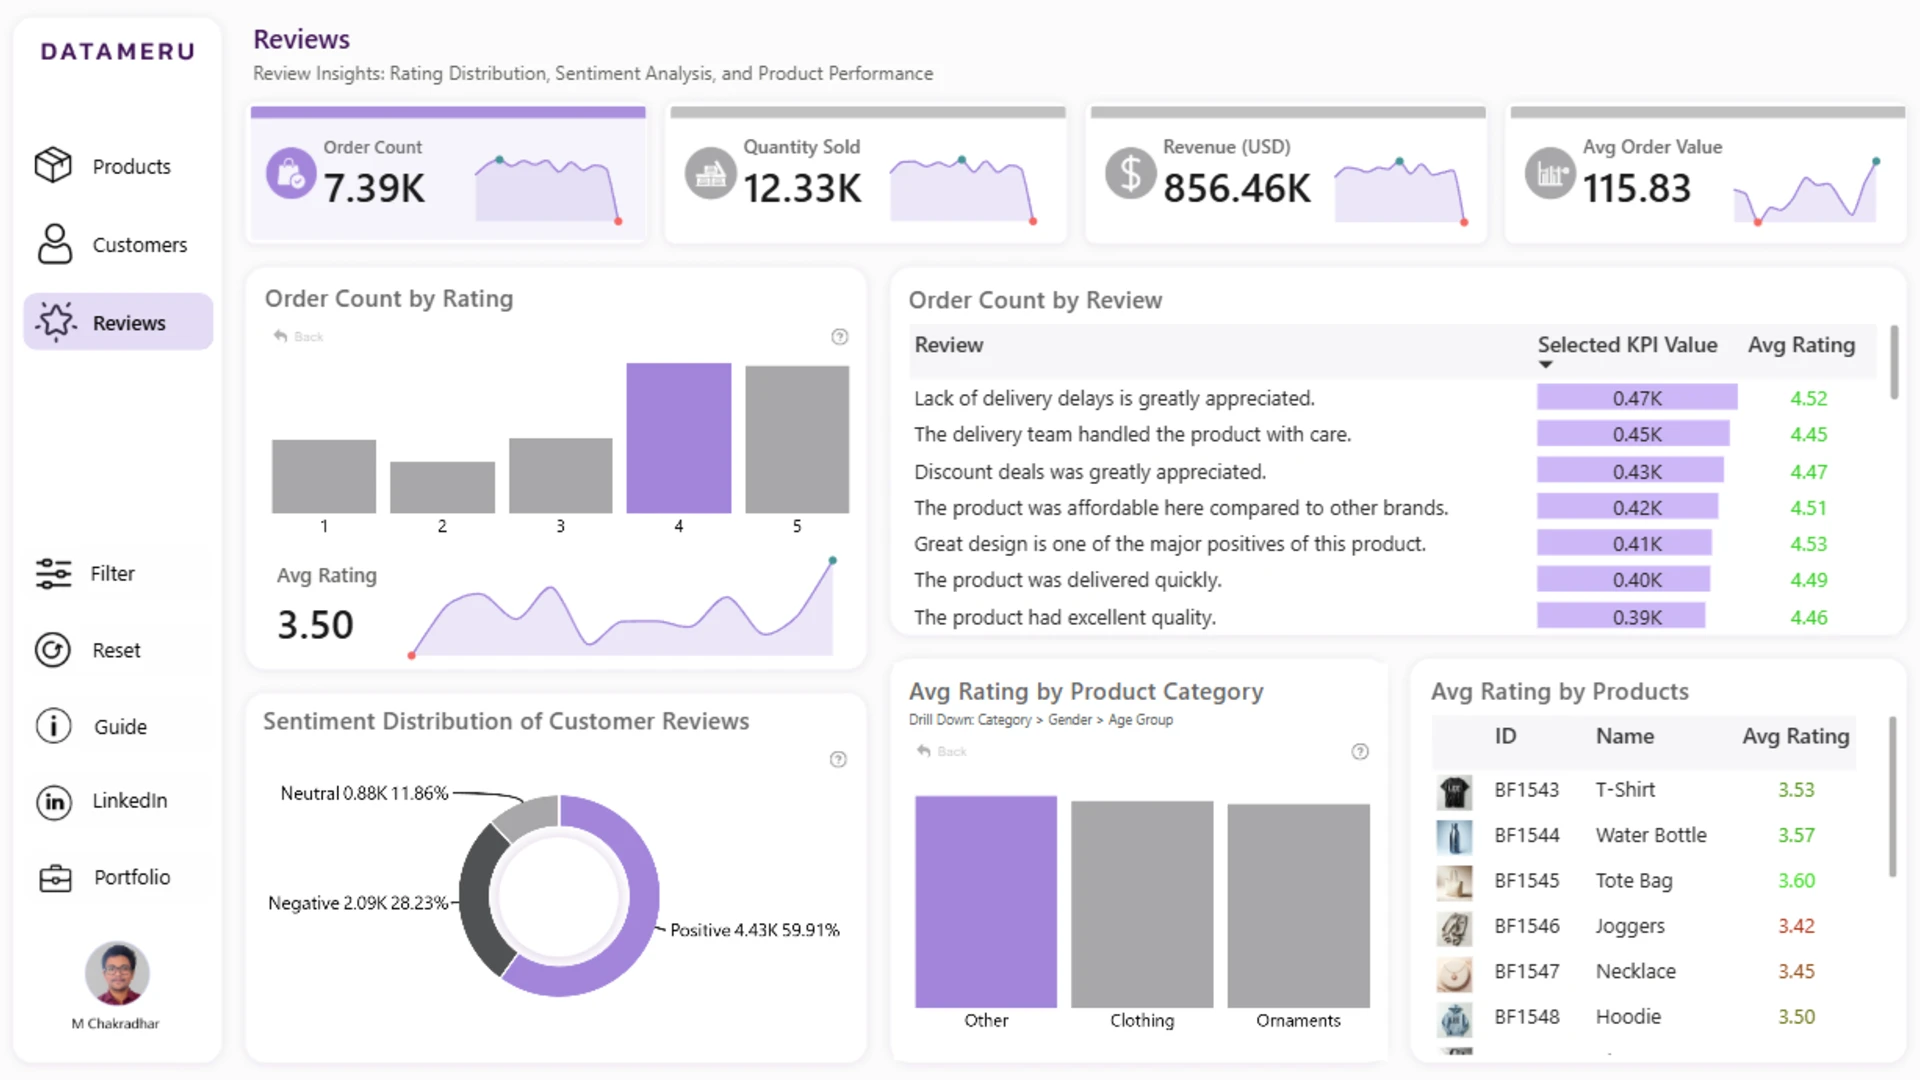Image resolution: width=1920 pixels, height=1080 pixels.
Task: Open the LinkedIn icon in sidebar
Action: [x=54, y=801]
